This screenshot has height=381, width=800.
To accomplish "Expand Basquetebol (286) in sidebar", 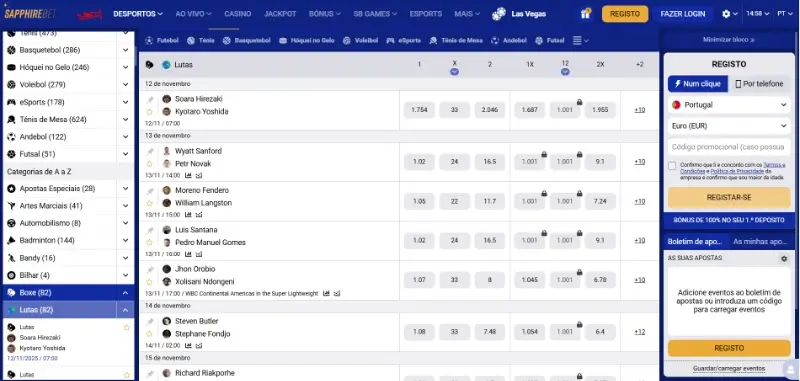I will (x=126, y=50).
